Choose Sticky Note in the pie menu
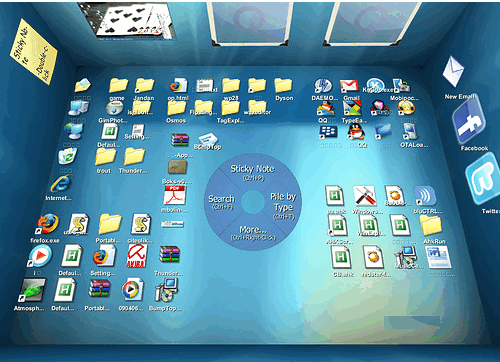 click(x=253, y=172)
